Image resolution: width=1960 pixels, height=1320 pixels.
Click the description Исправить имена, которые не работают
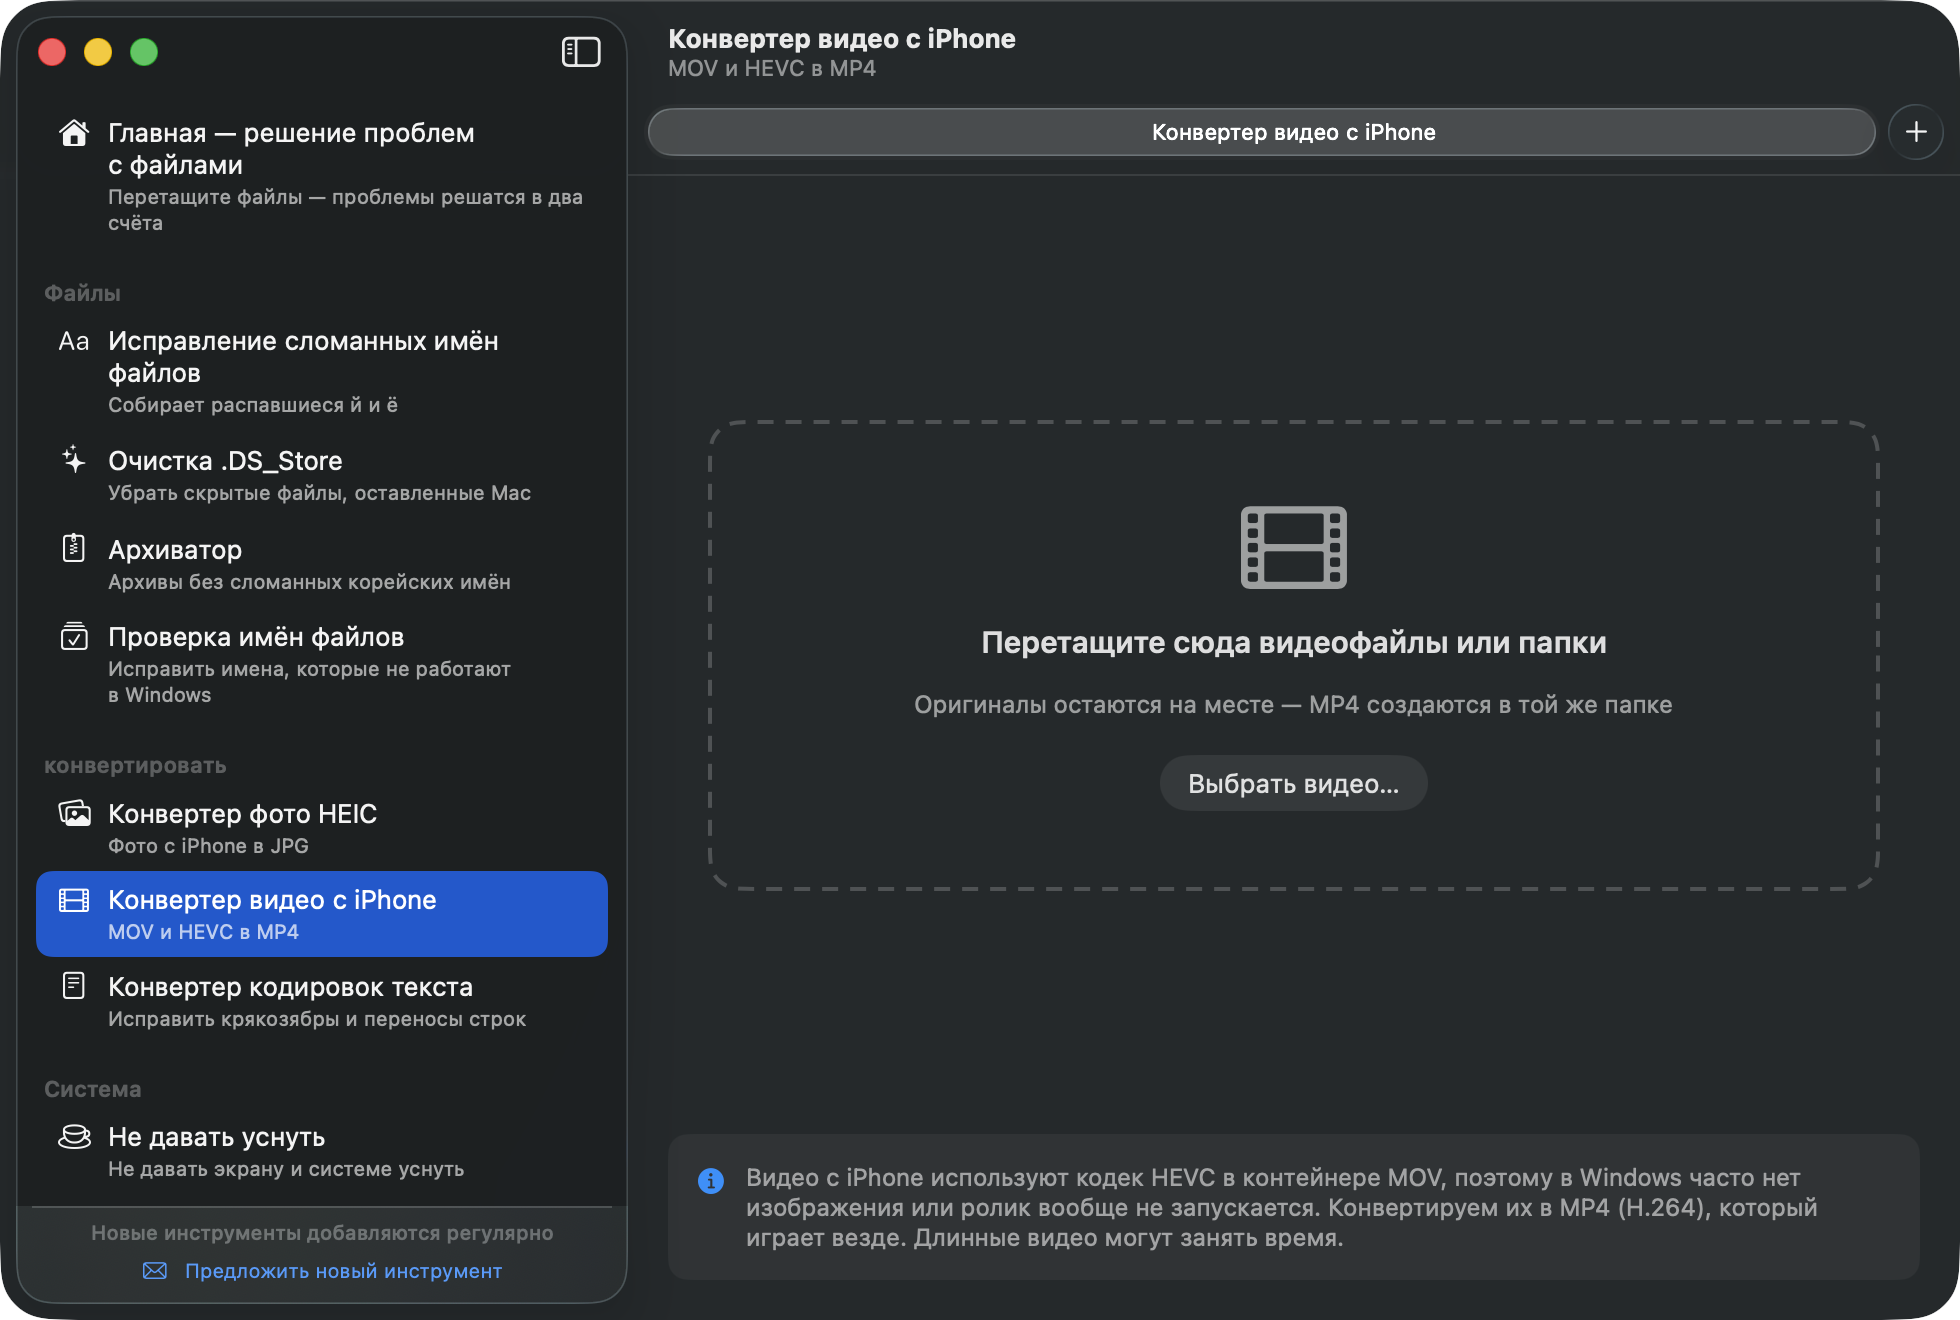[x=309, y=682]
